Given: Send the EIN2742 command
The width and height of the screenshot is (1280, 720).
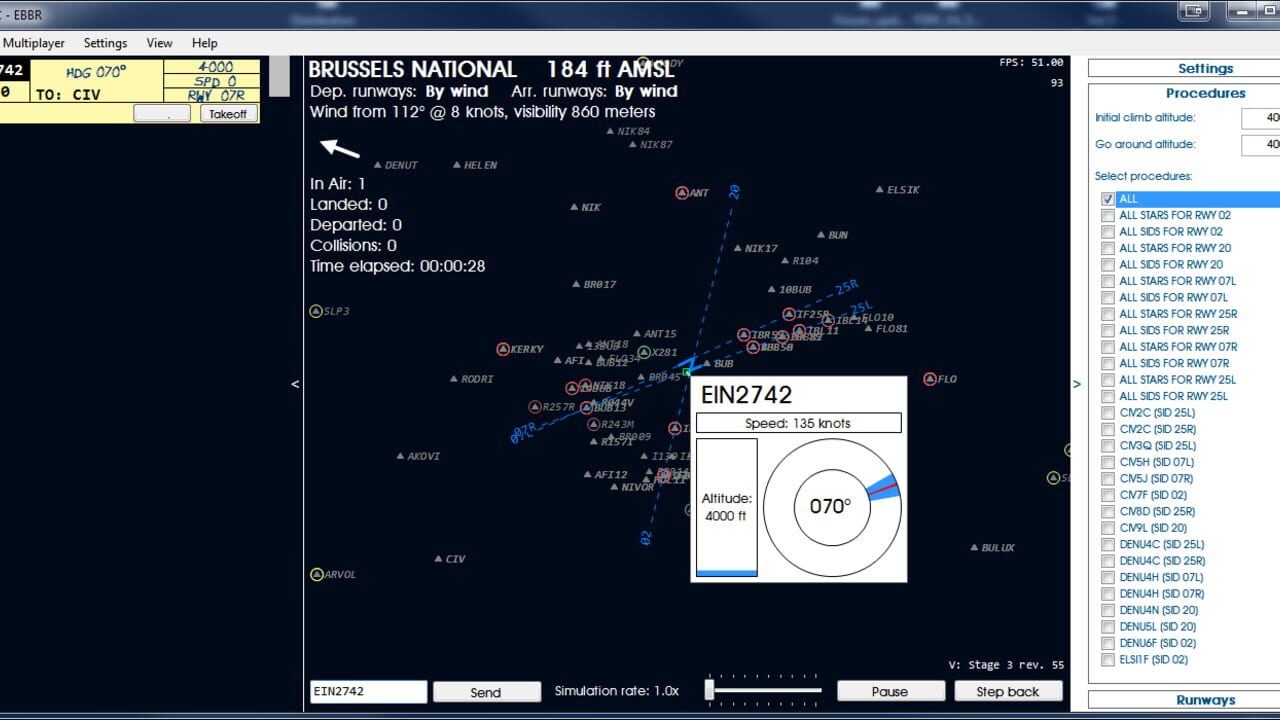Looking at the screenshot, I should (x=485, y=692).
